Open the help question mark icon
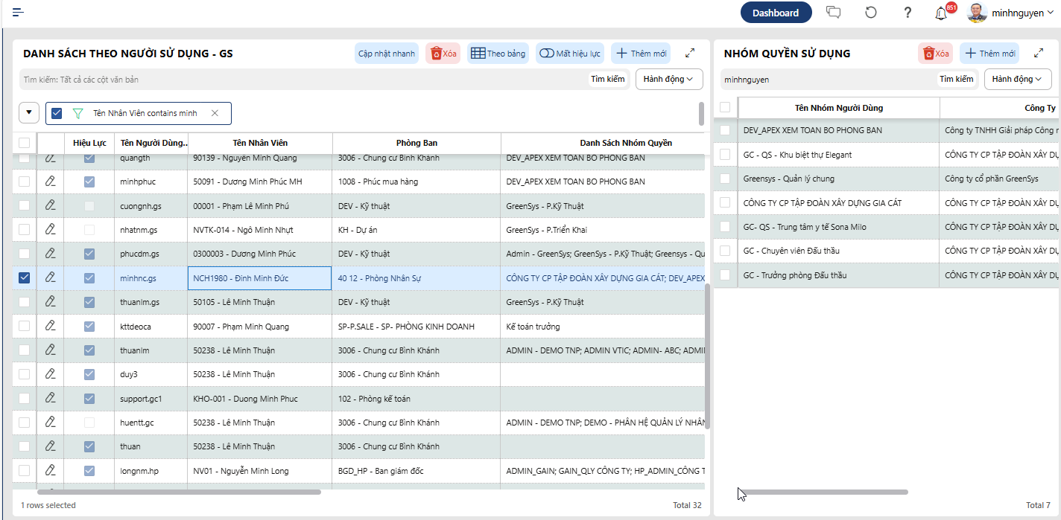1061x520 pixels. pyautogui.click(x=908, y=12)
